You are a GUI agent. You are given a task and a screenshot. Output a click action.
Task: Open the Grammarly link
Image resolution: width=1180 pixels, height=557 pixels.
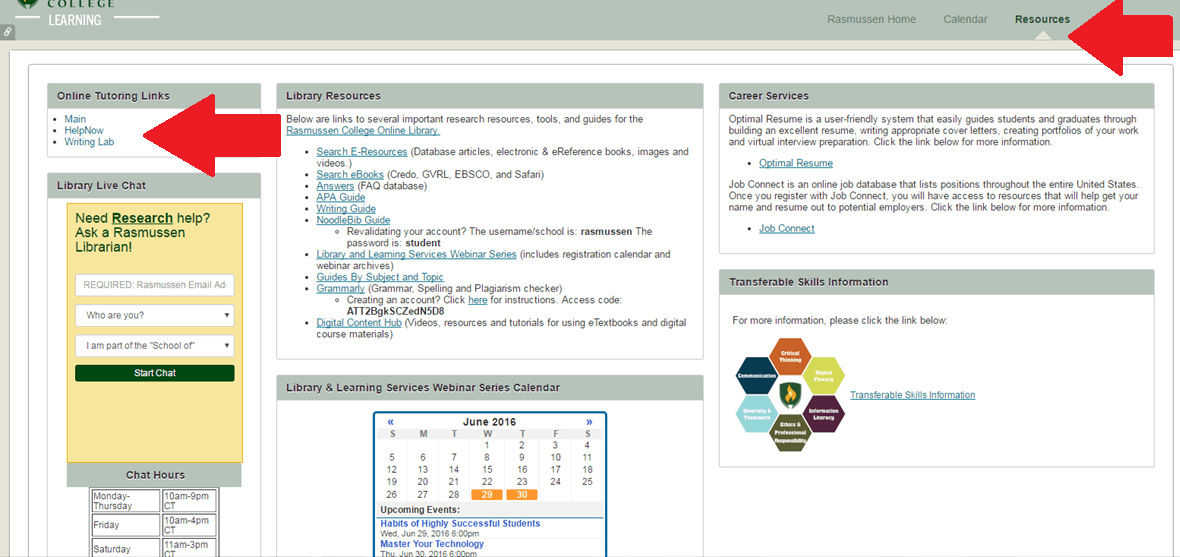tap(341, 288)
